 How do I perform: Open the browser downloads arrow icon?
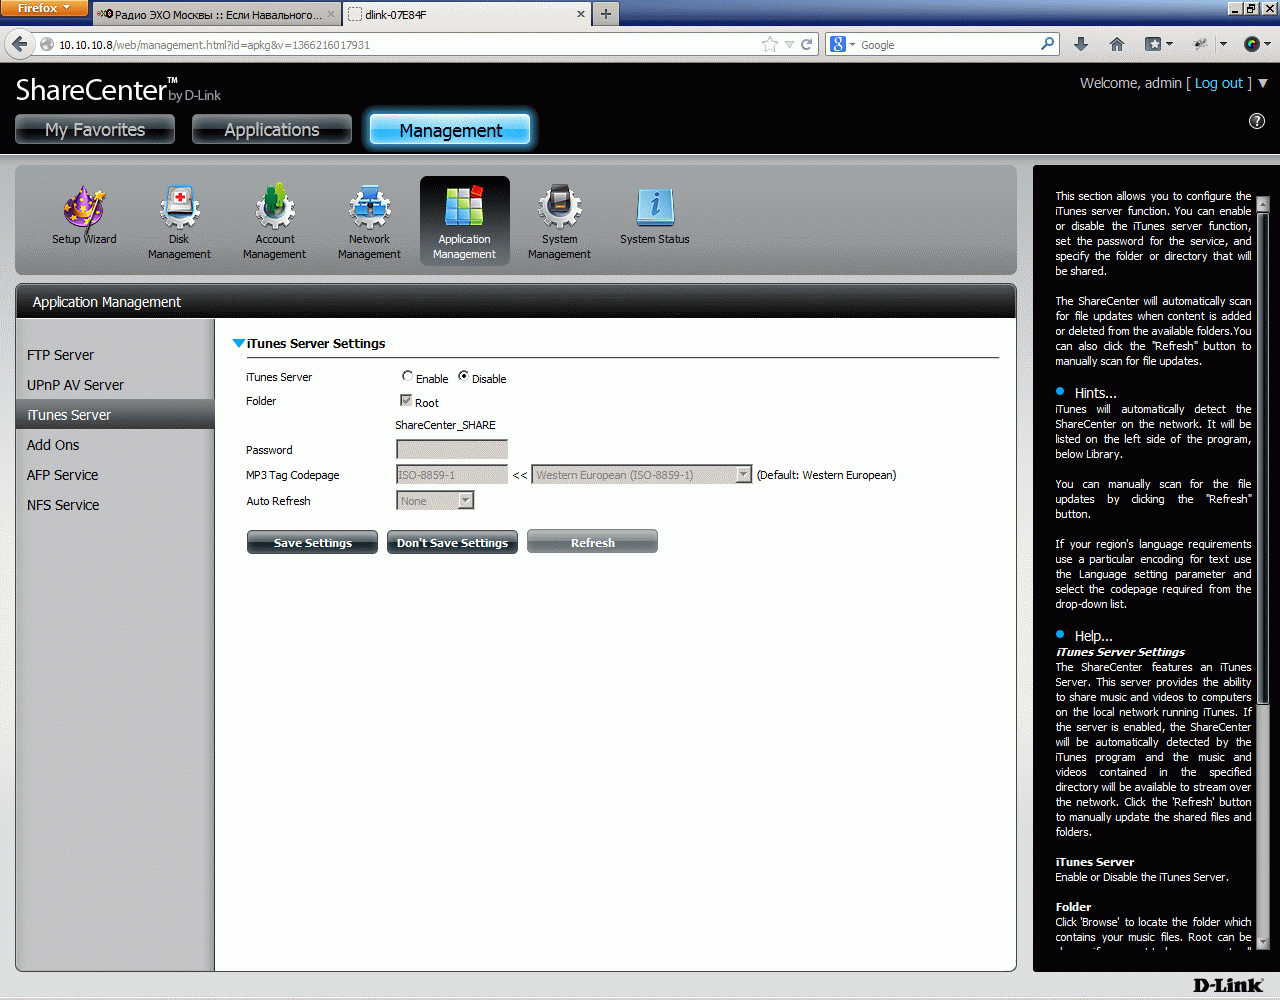[1081, 44]
